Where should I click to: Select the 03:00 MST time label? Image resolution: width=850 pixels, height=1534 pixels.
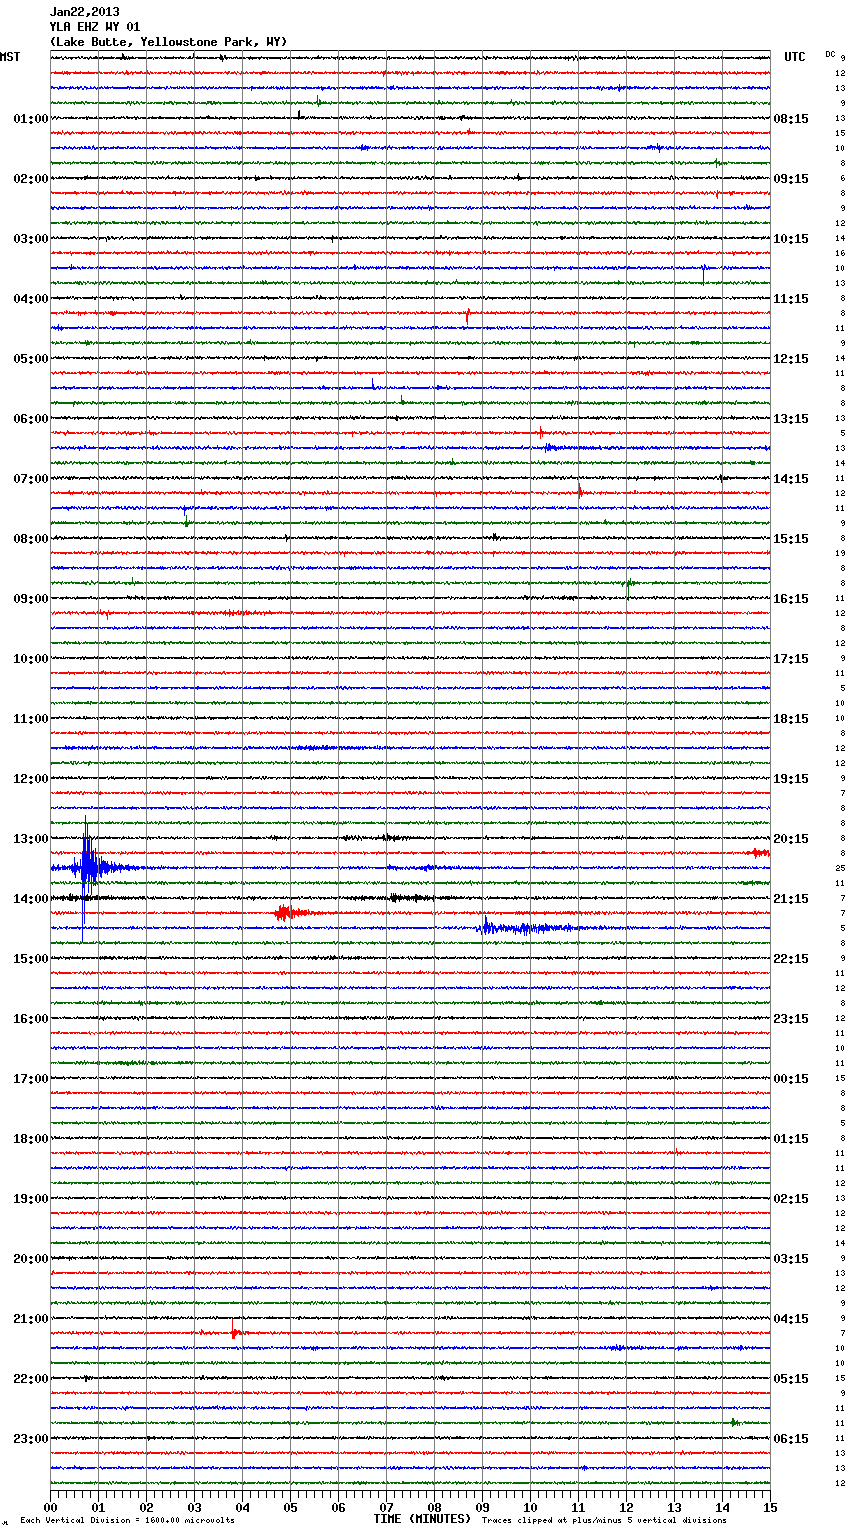(31, 239)
